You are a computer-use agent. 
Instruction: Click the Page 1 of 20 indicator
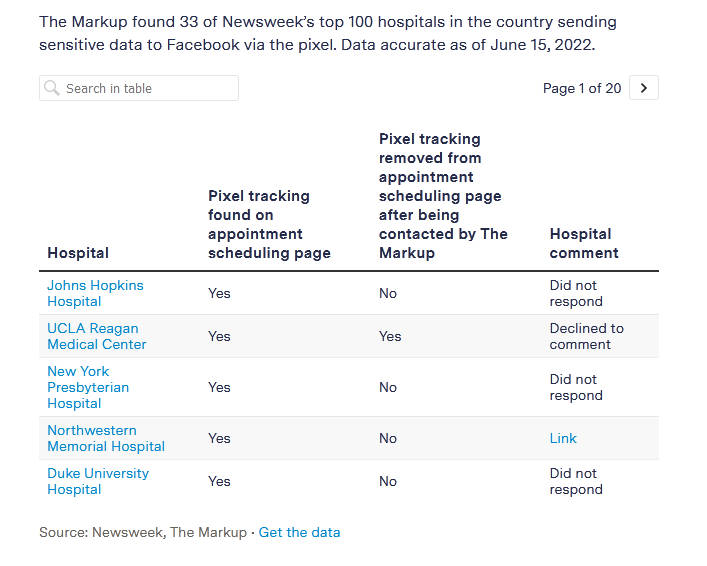pyautogui.click(x=581, y=88)
